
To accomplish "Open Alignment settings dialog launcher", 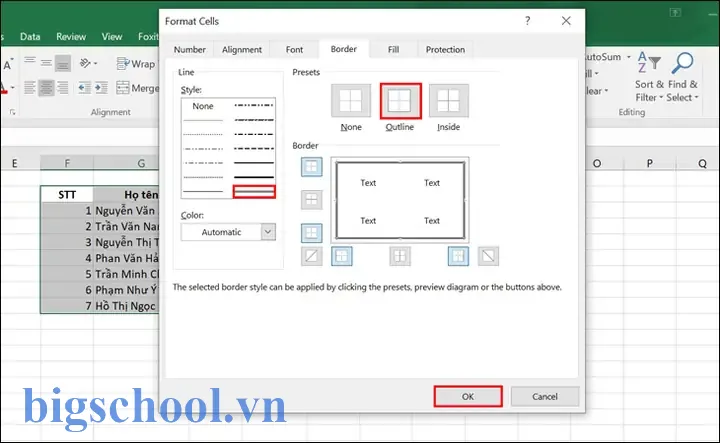I will 12,112.
